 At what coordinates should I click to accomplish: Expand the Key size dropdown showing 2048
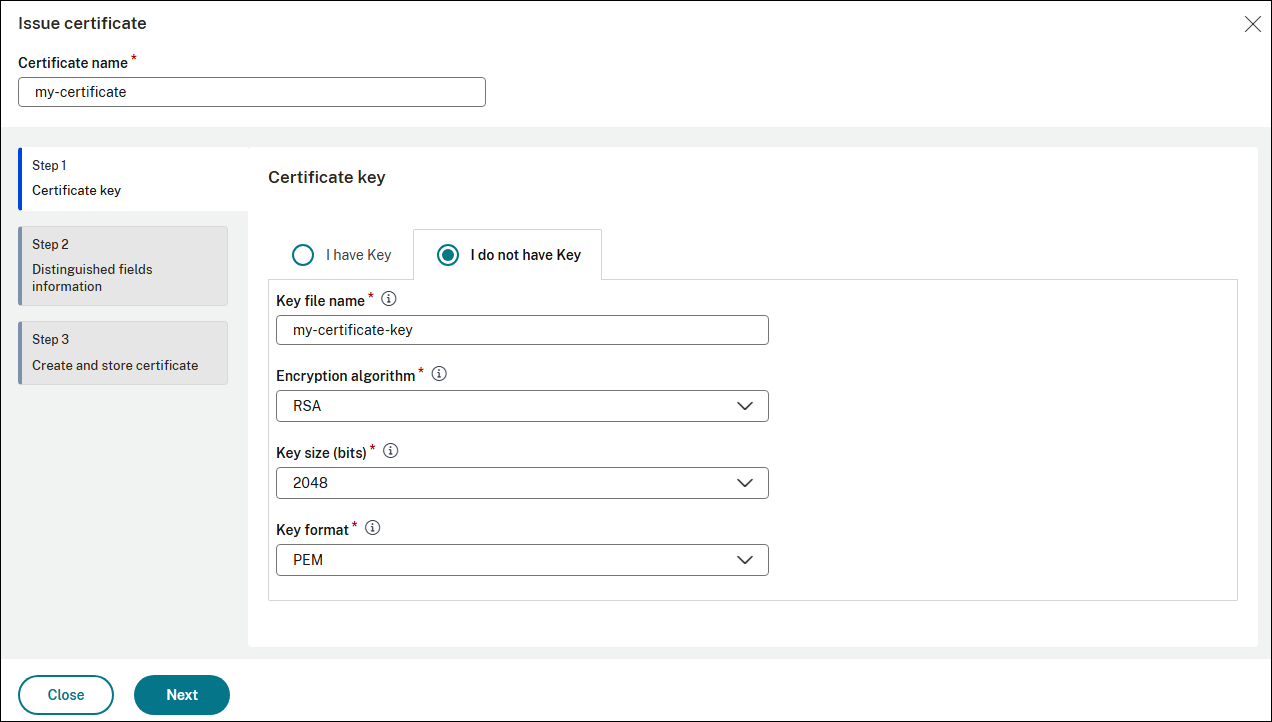coord(521,483)
